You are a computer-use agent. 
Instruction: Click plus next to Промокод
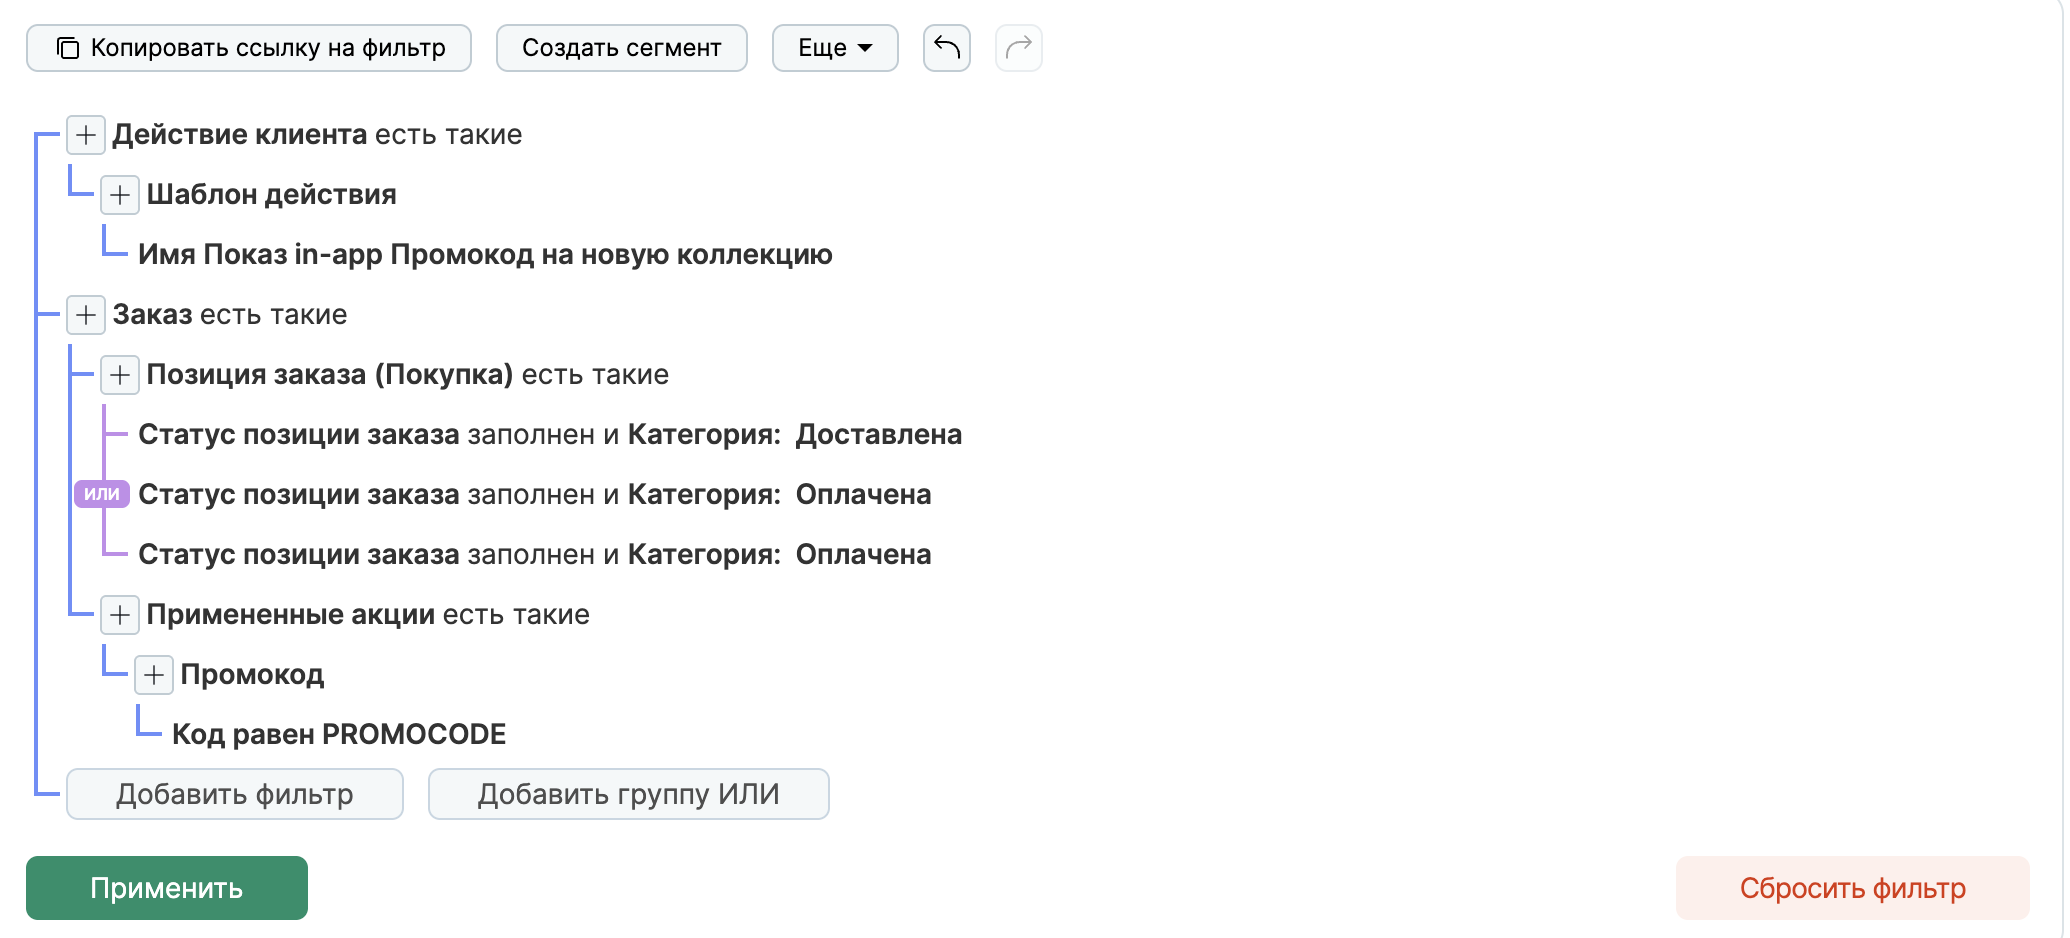tap(154, 675)
